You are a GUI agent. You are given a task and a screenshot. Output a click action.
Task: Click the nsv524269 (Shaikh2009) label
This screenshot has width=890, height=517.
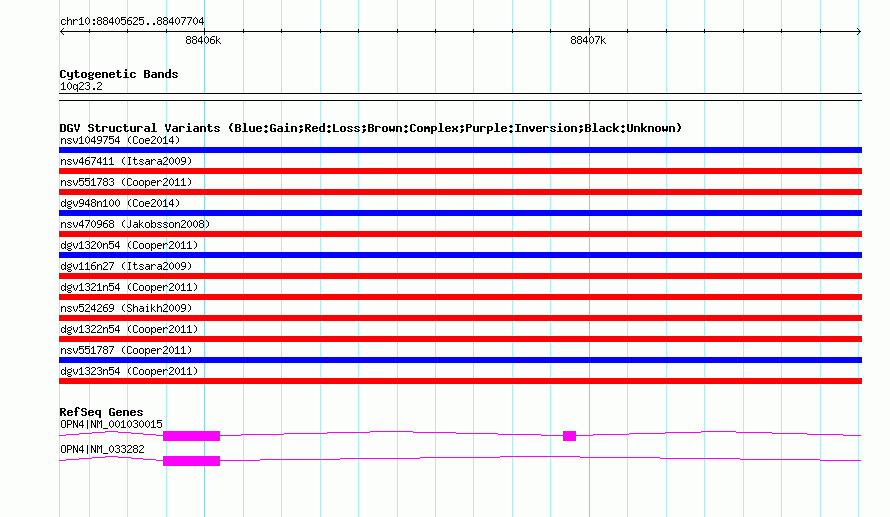click(126, 308)
